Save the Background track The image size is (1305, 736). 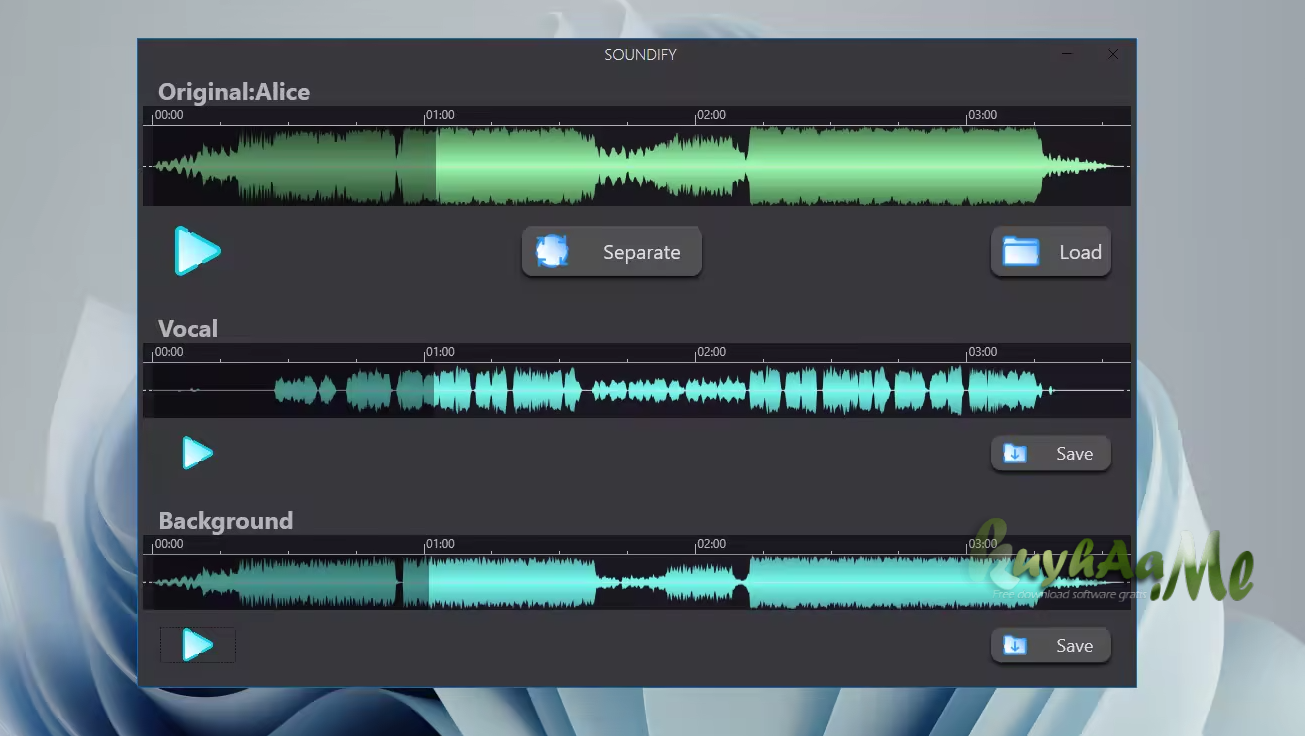1051,646
